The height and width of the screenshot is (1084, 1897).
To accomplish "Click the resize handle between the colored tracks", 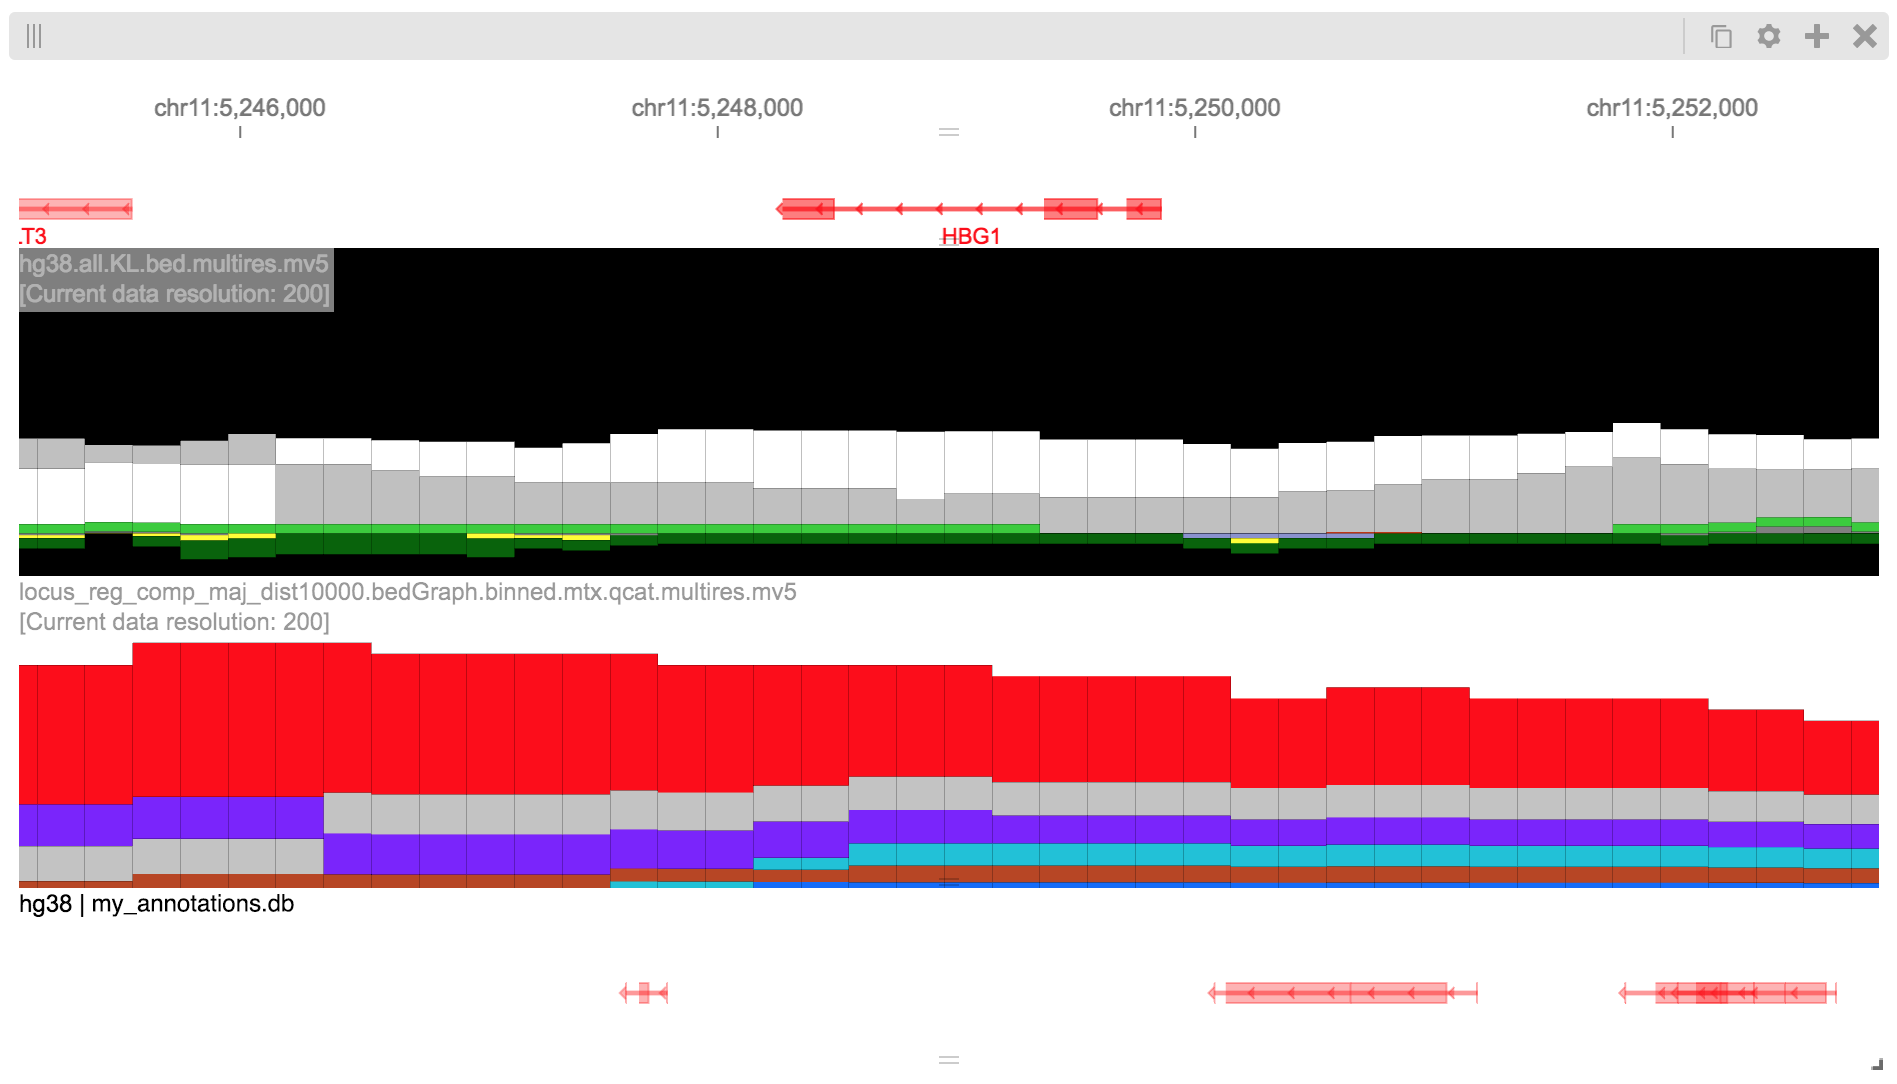I will coord(949,880).
